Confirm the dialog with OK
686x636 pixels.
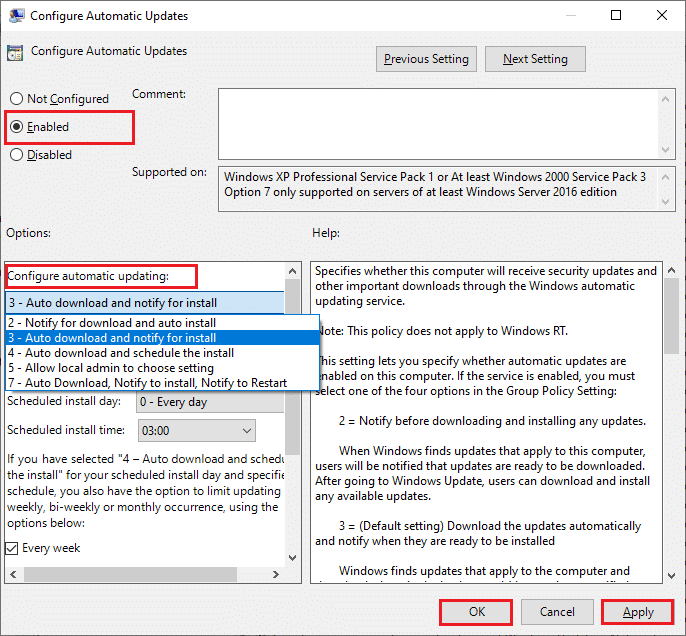(476, 612)
